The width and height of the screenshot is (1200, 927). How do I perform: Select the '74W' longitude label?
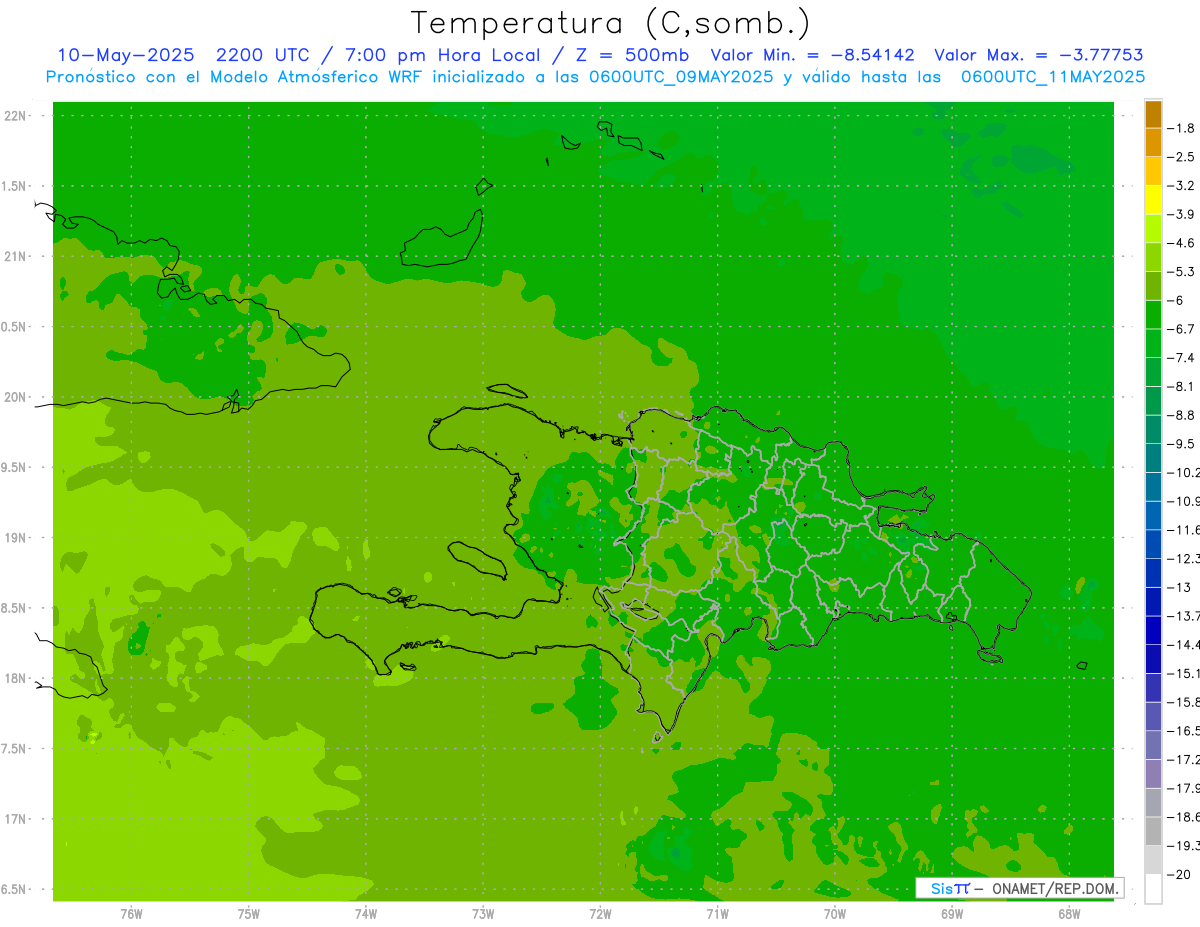[x=366, y=914]
